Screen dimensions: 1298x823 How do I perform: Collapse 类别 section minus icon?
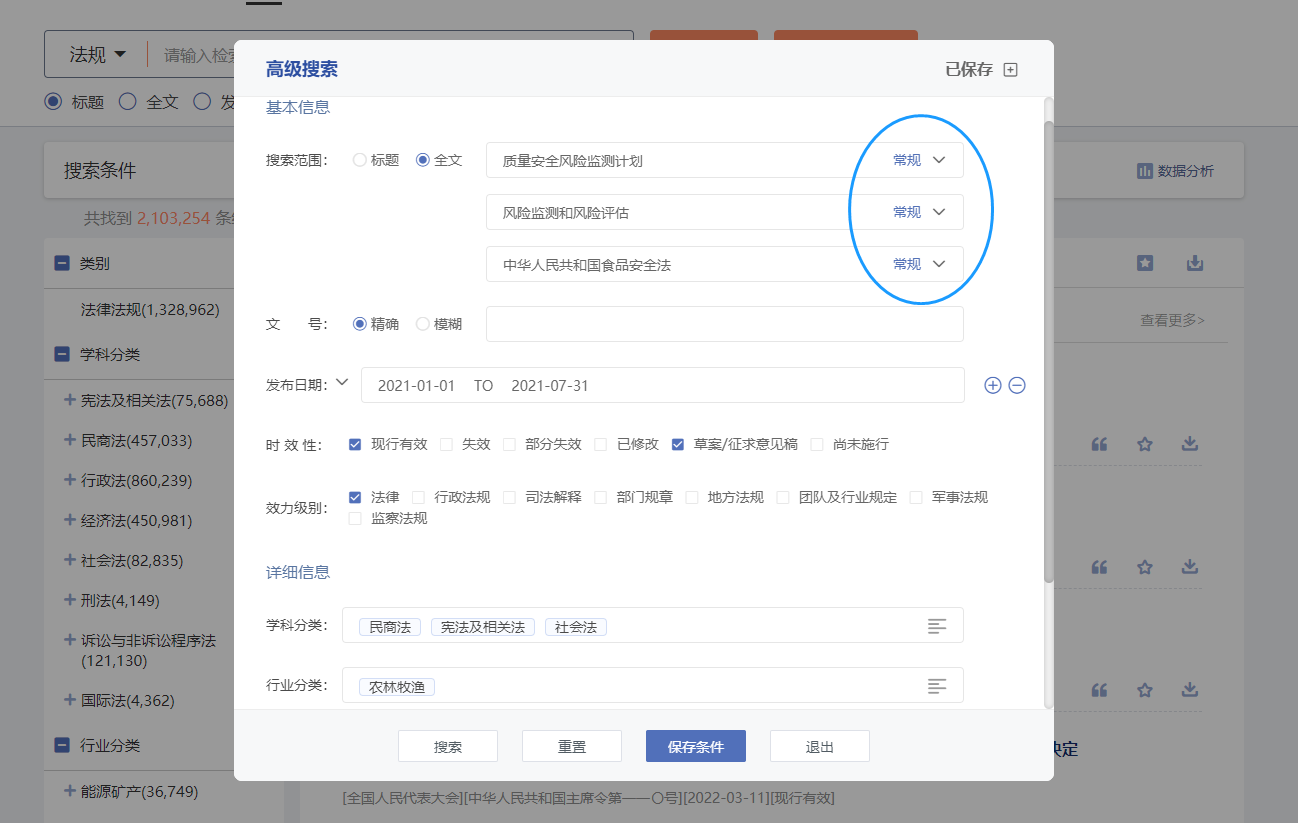click(62, 264)
